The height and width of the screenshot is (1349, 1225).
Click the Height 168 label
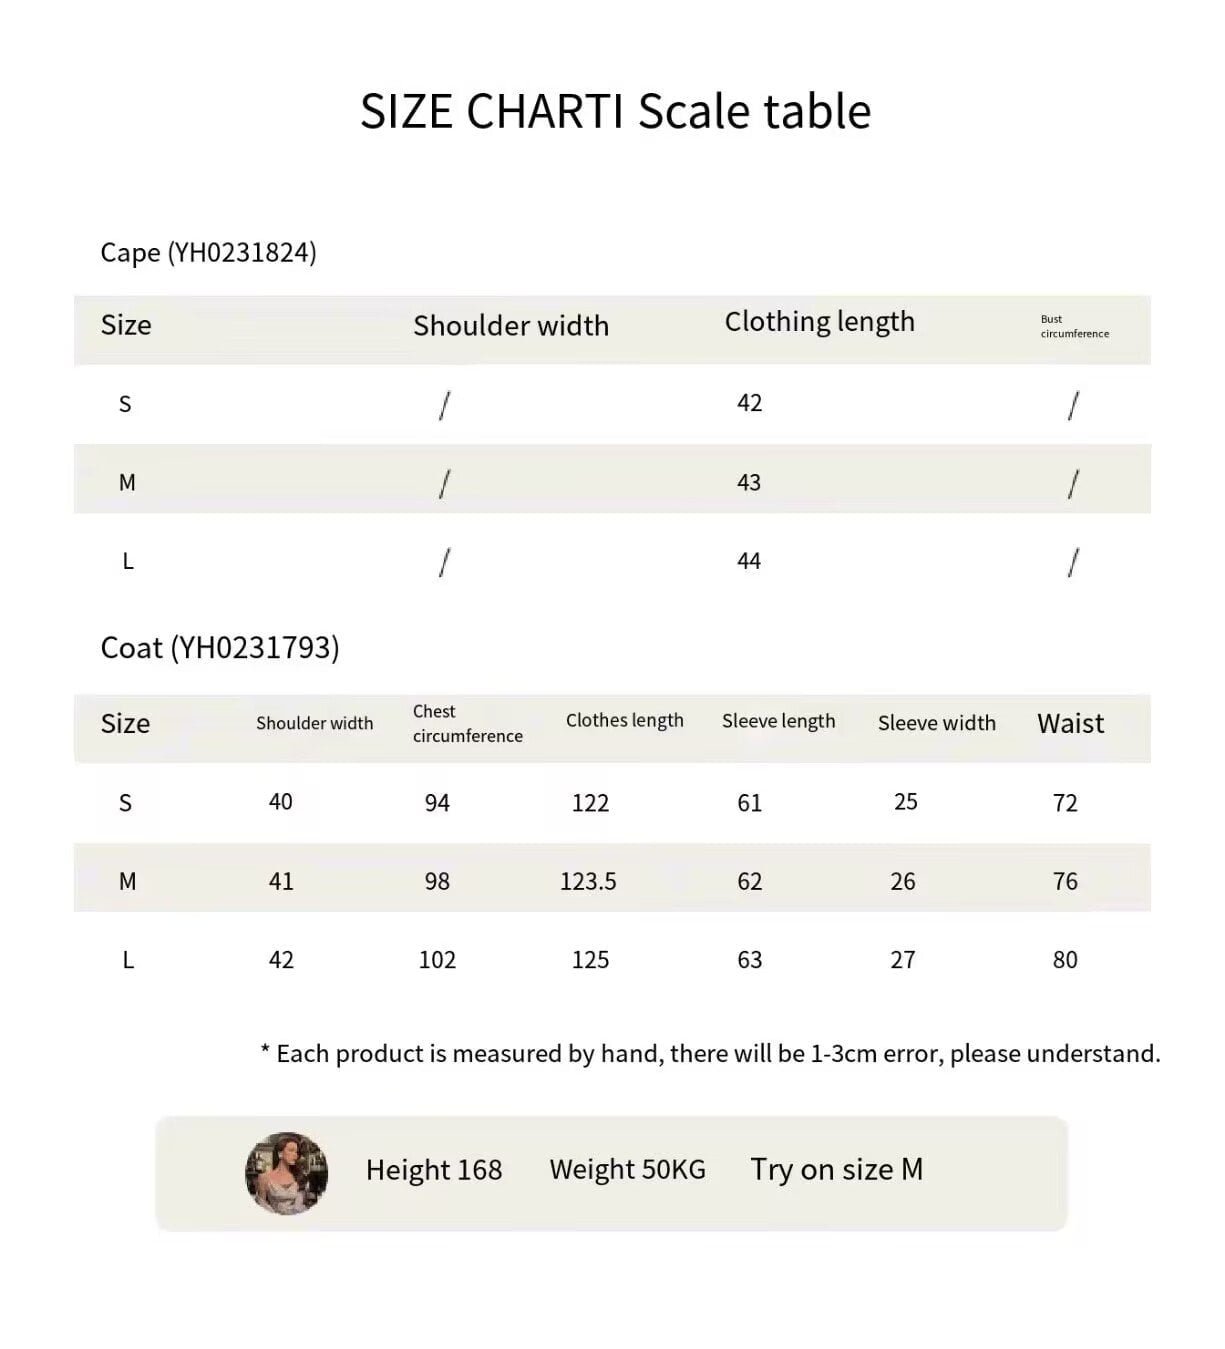pyautogui.click(x=434, y=1170)
